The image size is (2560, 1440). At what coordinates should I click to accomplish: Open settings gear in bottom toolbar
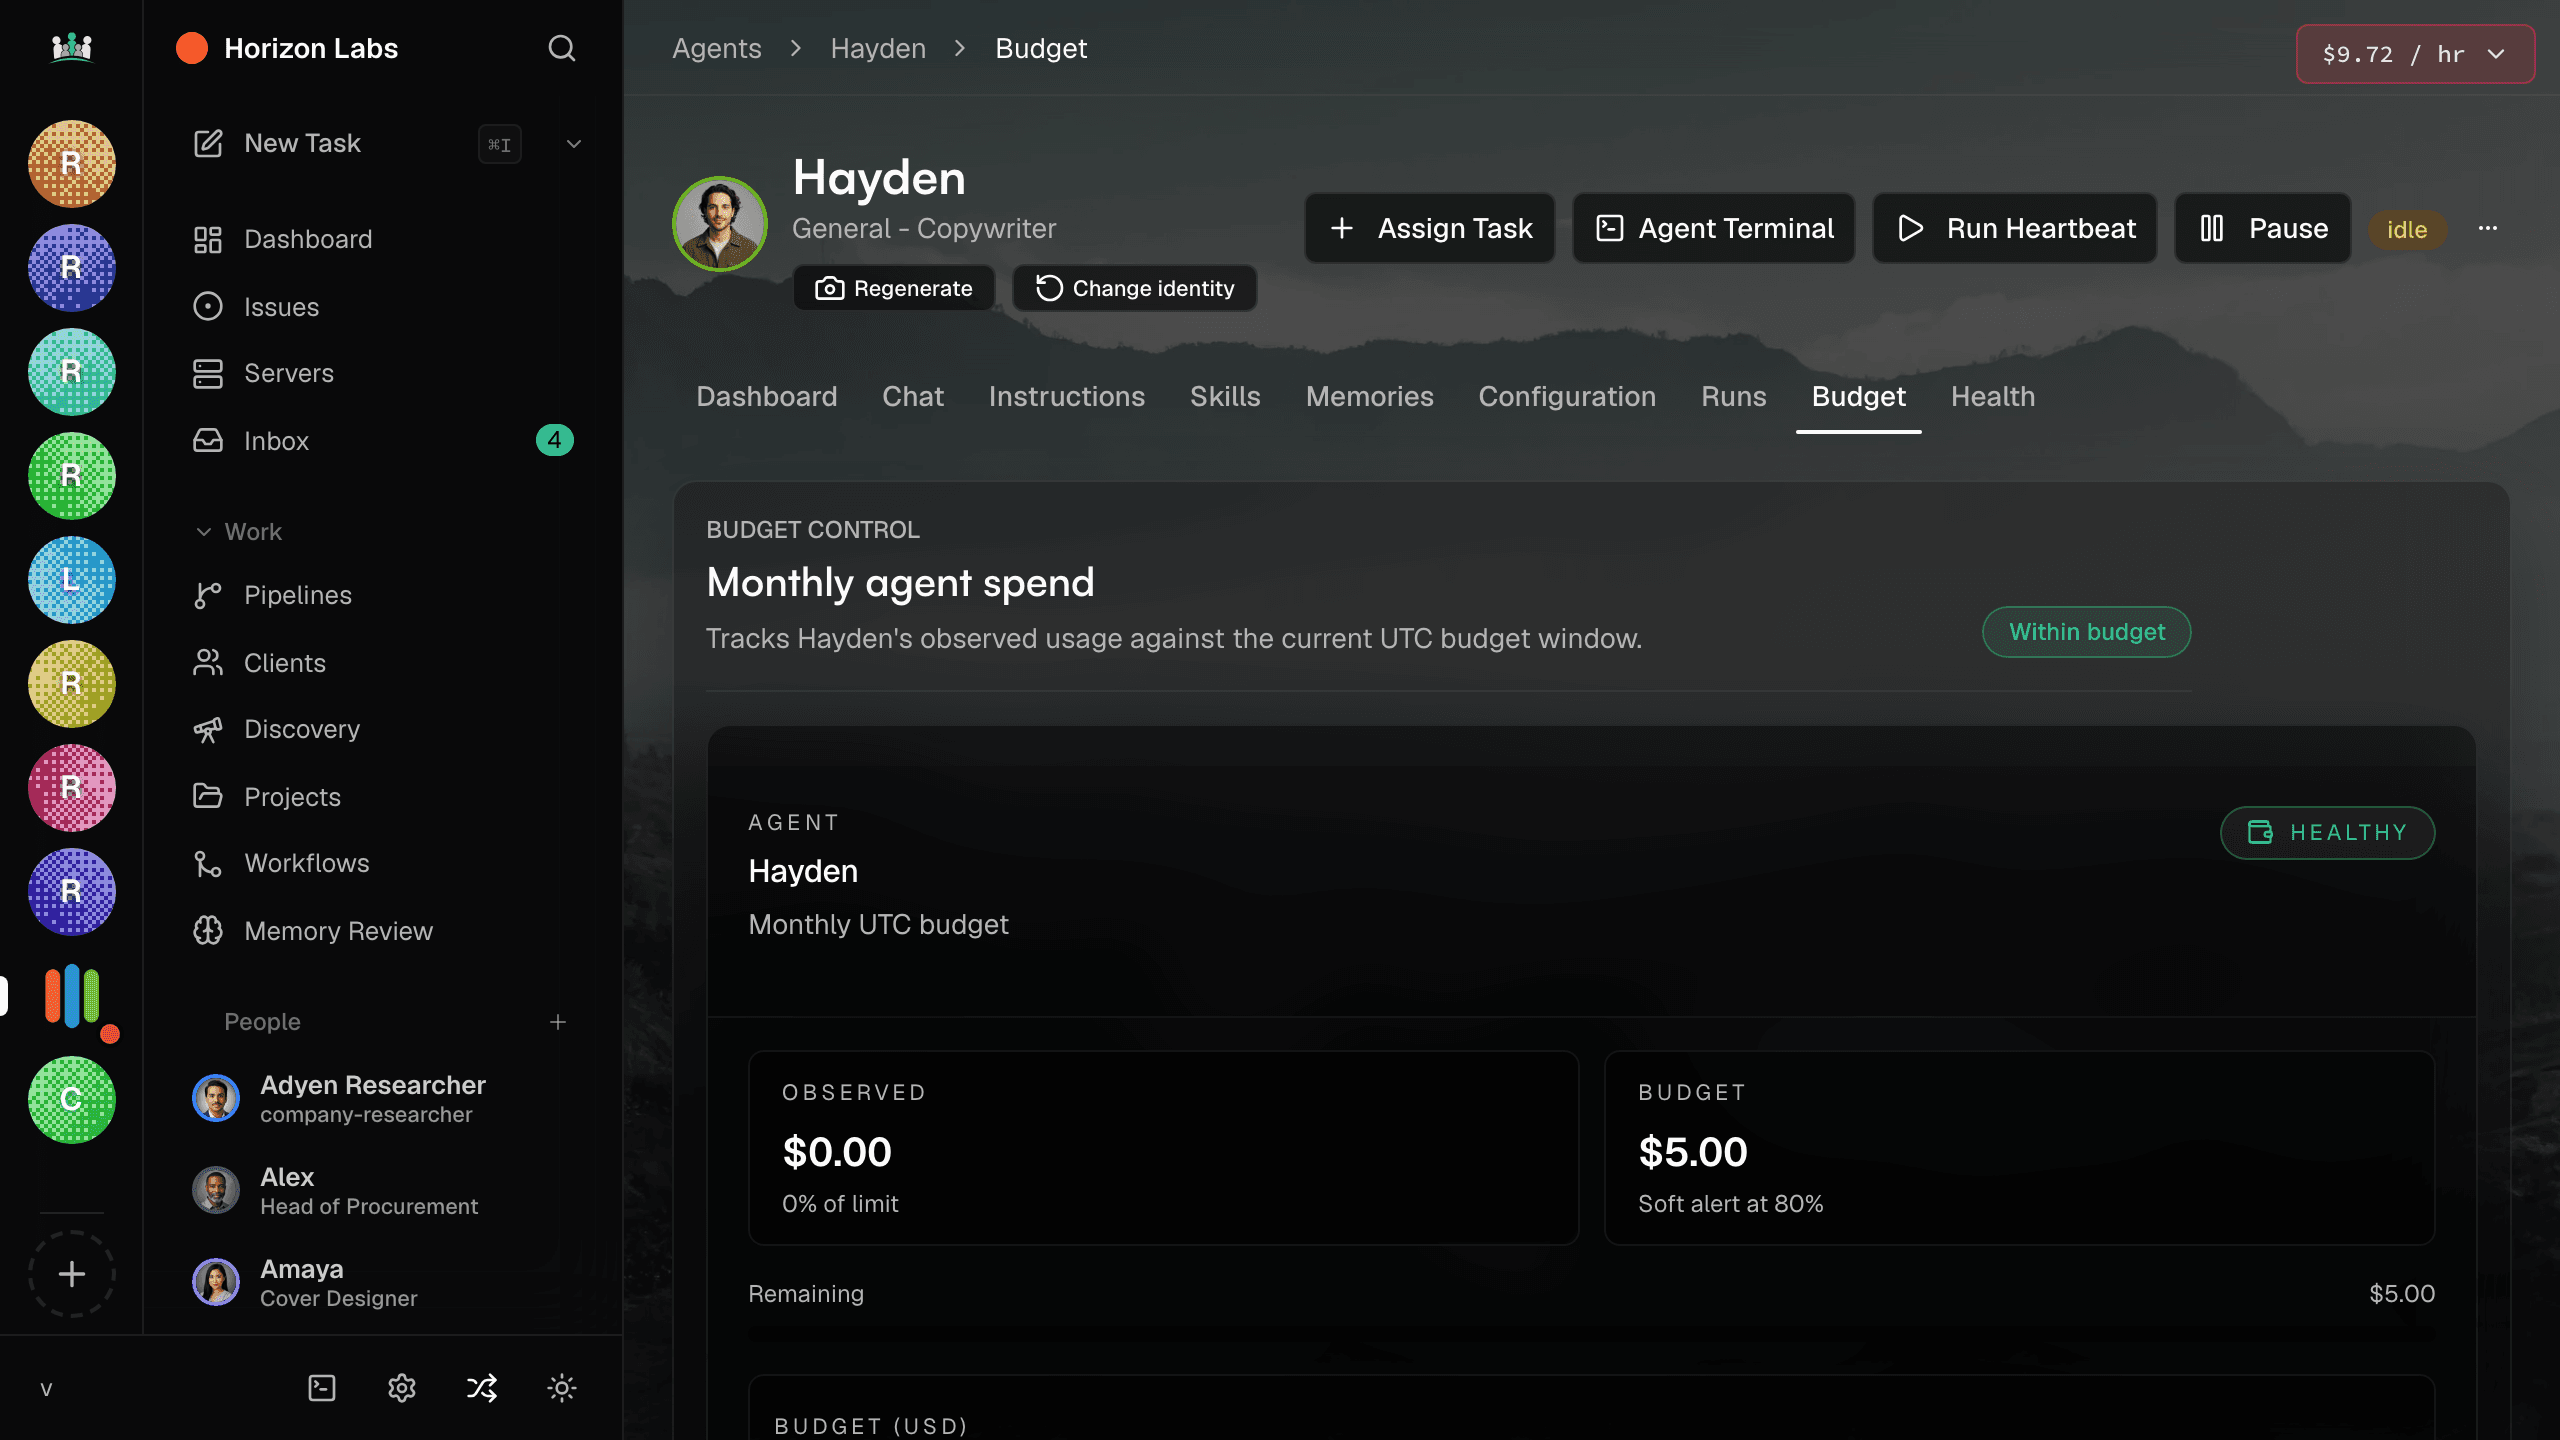(402, 1388)
